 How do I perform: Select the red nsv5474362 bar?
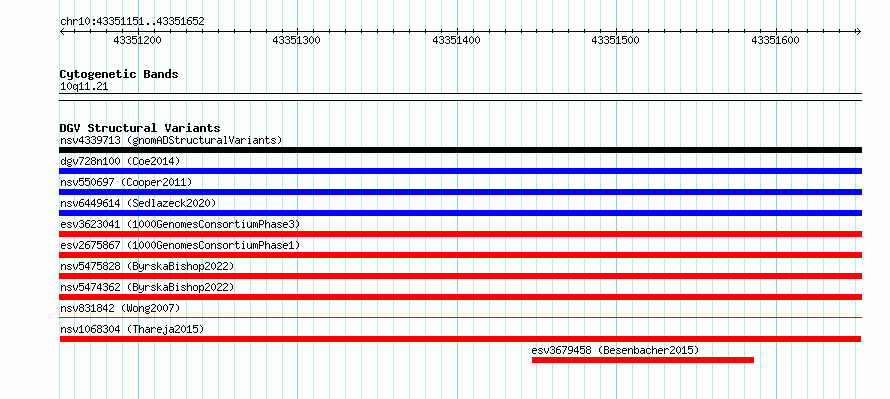pos(460,297)
